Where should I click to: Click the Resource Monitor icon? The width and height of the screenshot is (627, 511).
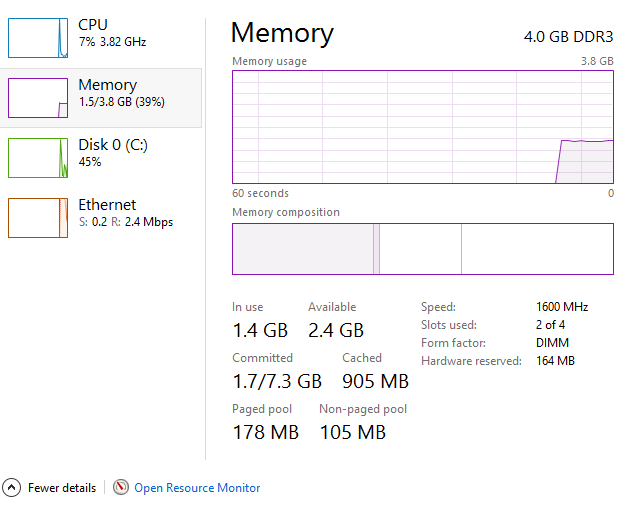pyautogui.click(x=121, y=488)
